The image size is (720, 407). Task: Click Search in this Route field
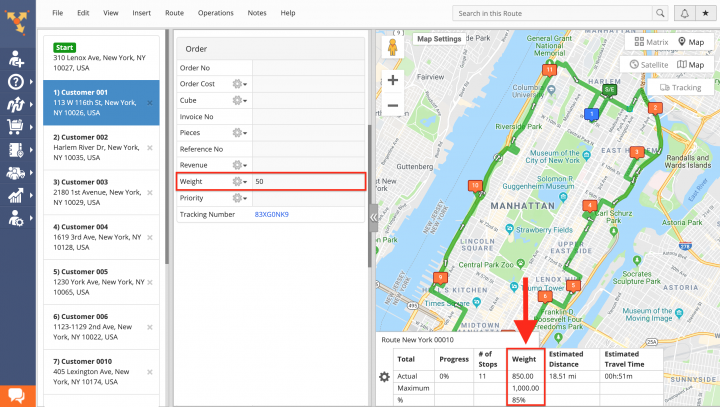[x=552, y=13]
